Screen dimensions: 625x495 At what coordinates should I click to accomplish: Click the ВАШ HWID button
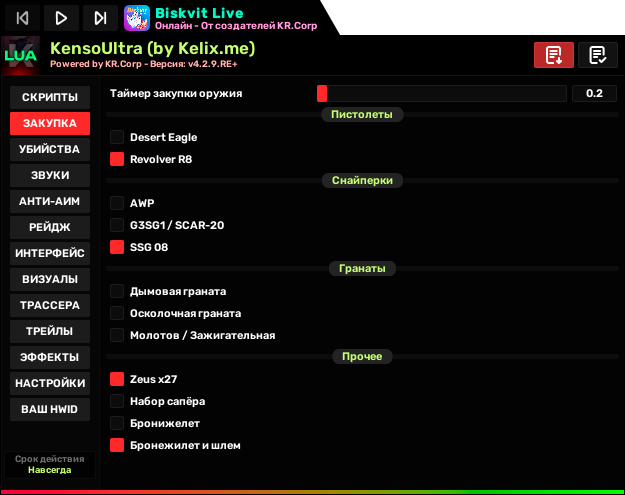point(50,409)
